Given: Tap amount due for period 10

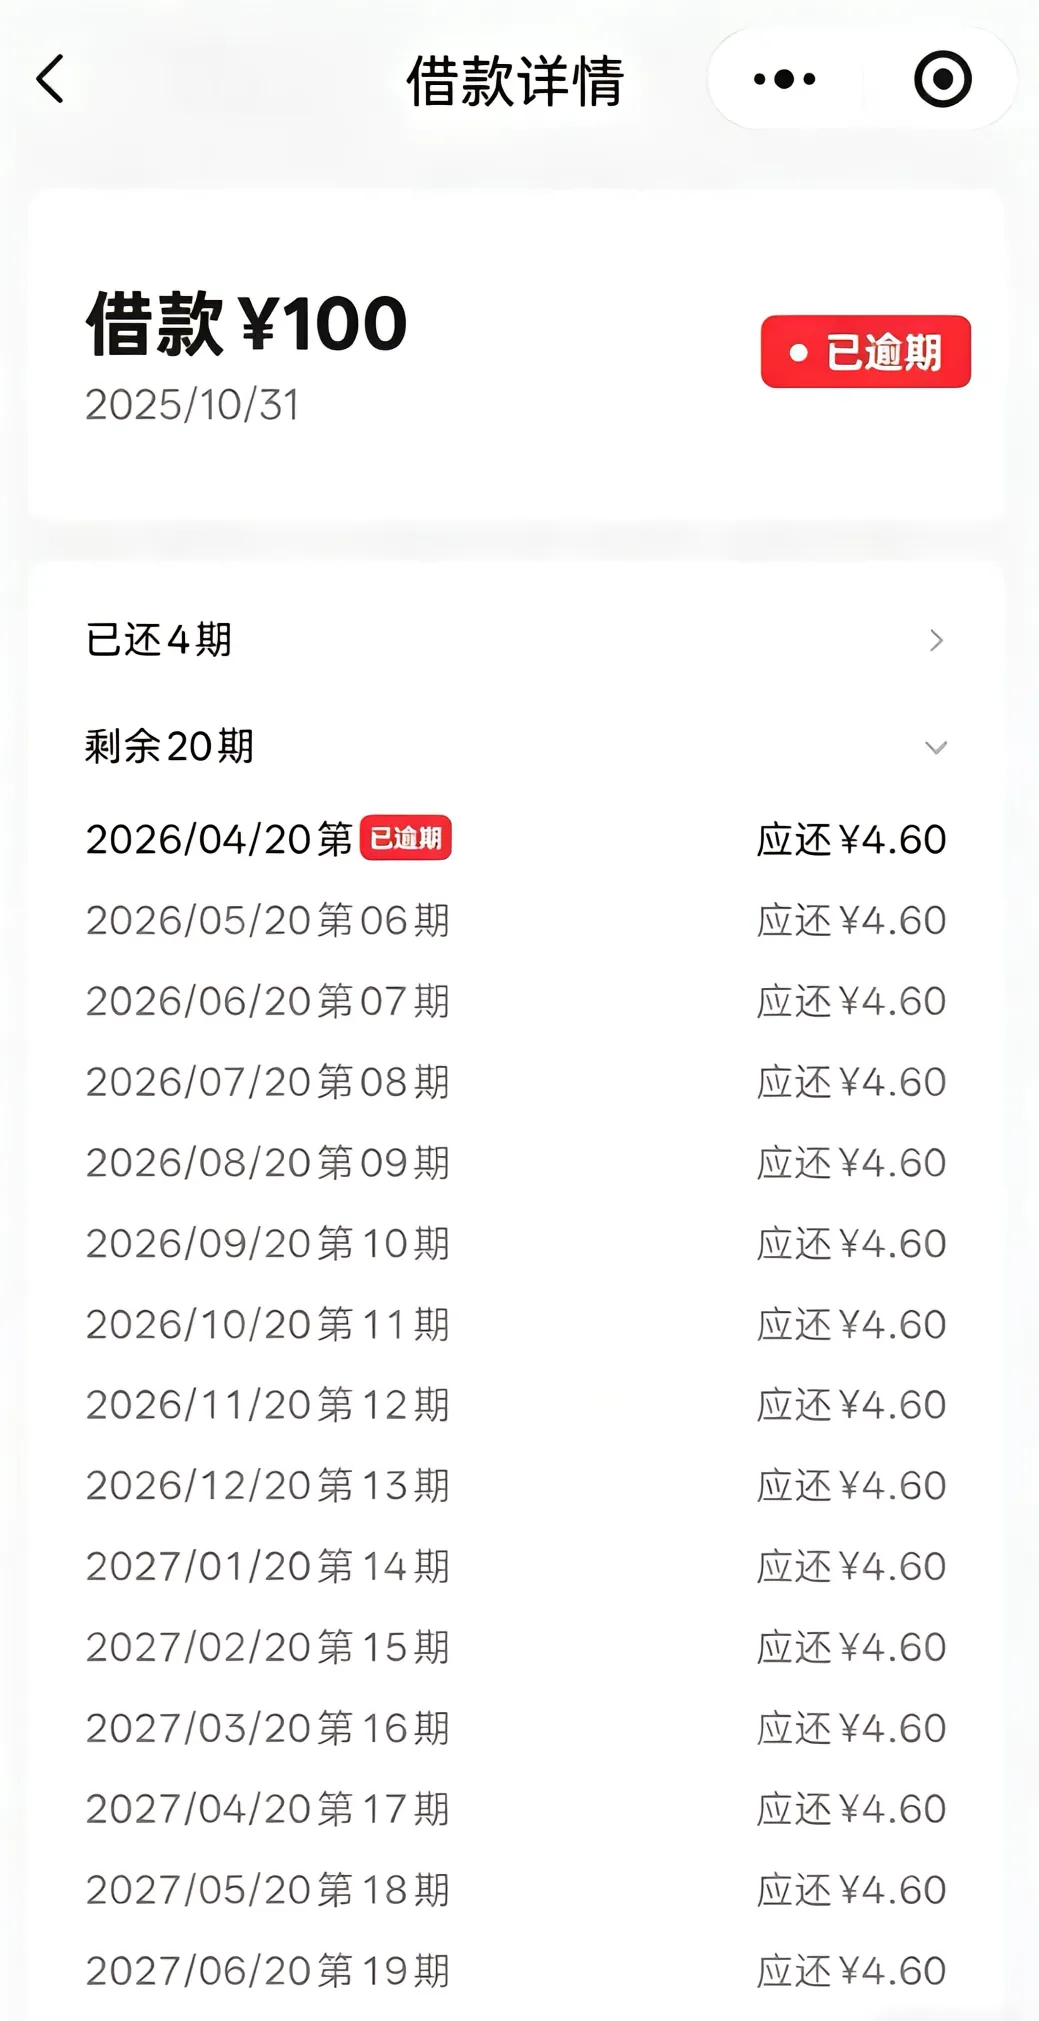Looking at the screenshot, I should [x=851, y=1244].
